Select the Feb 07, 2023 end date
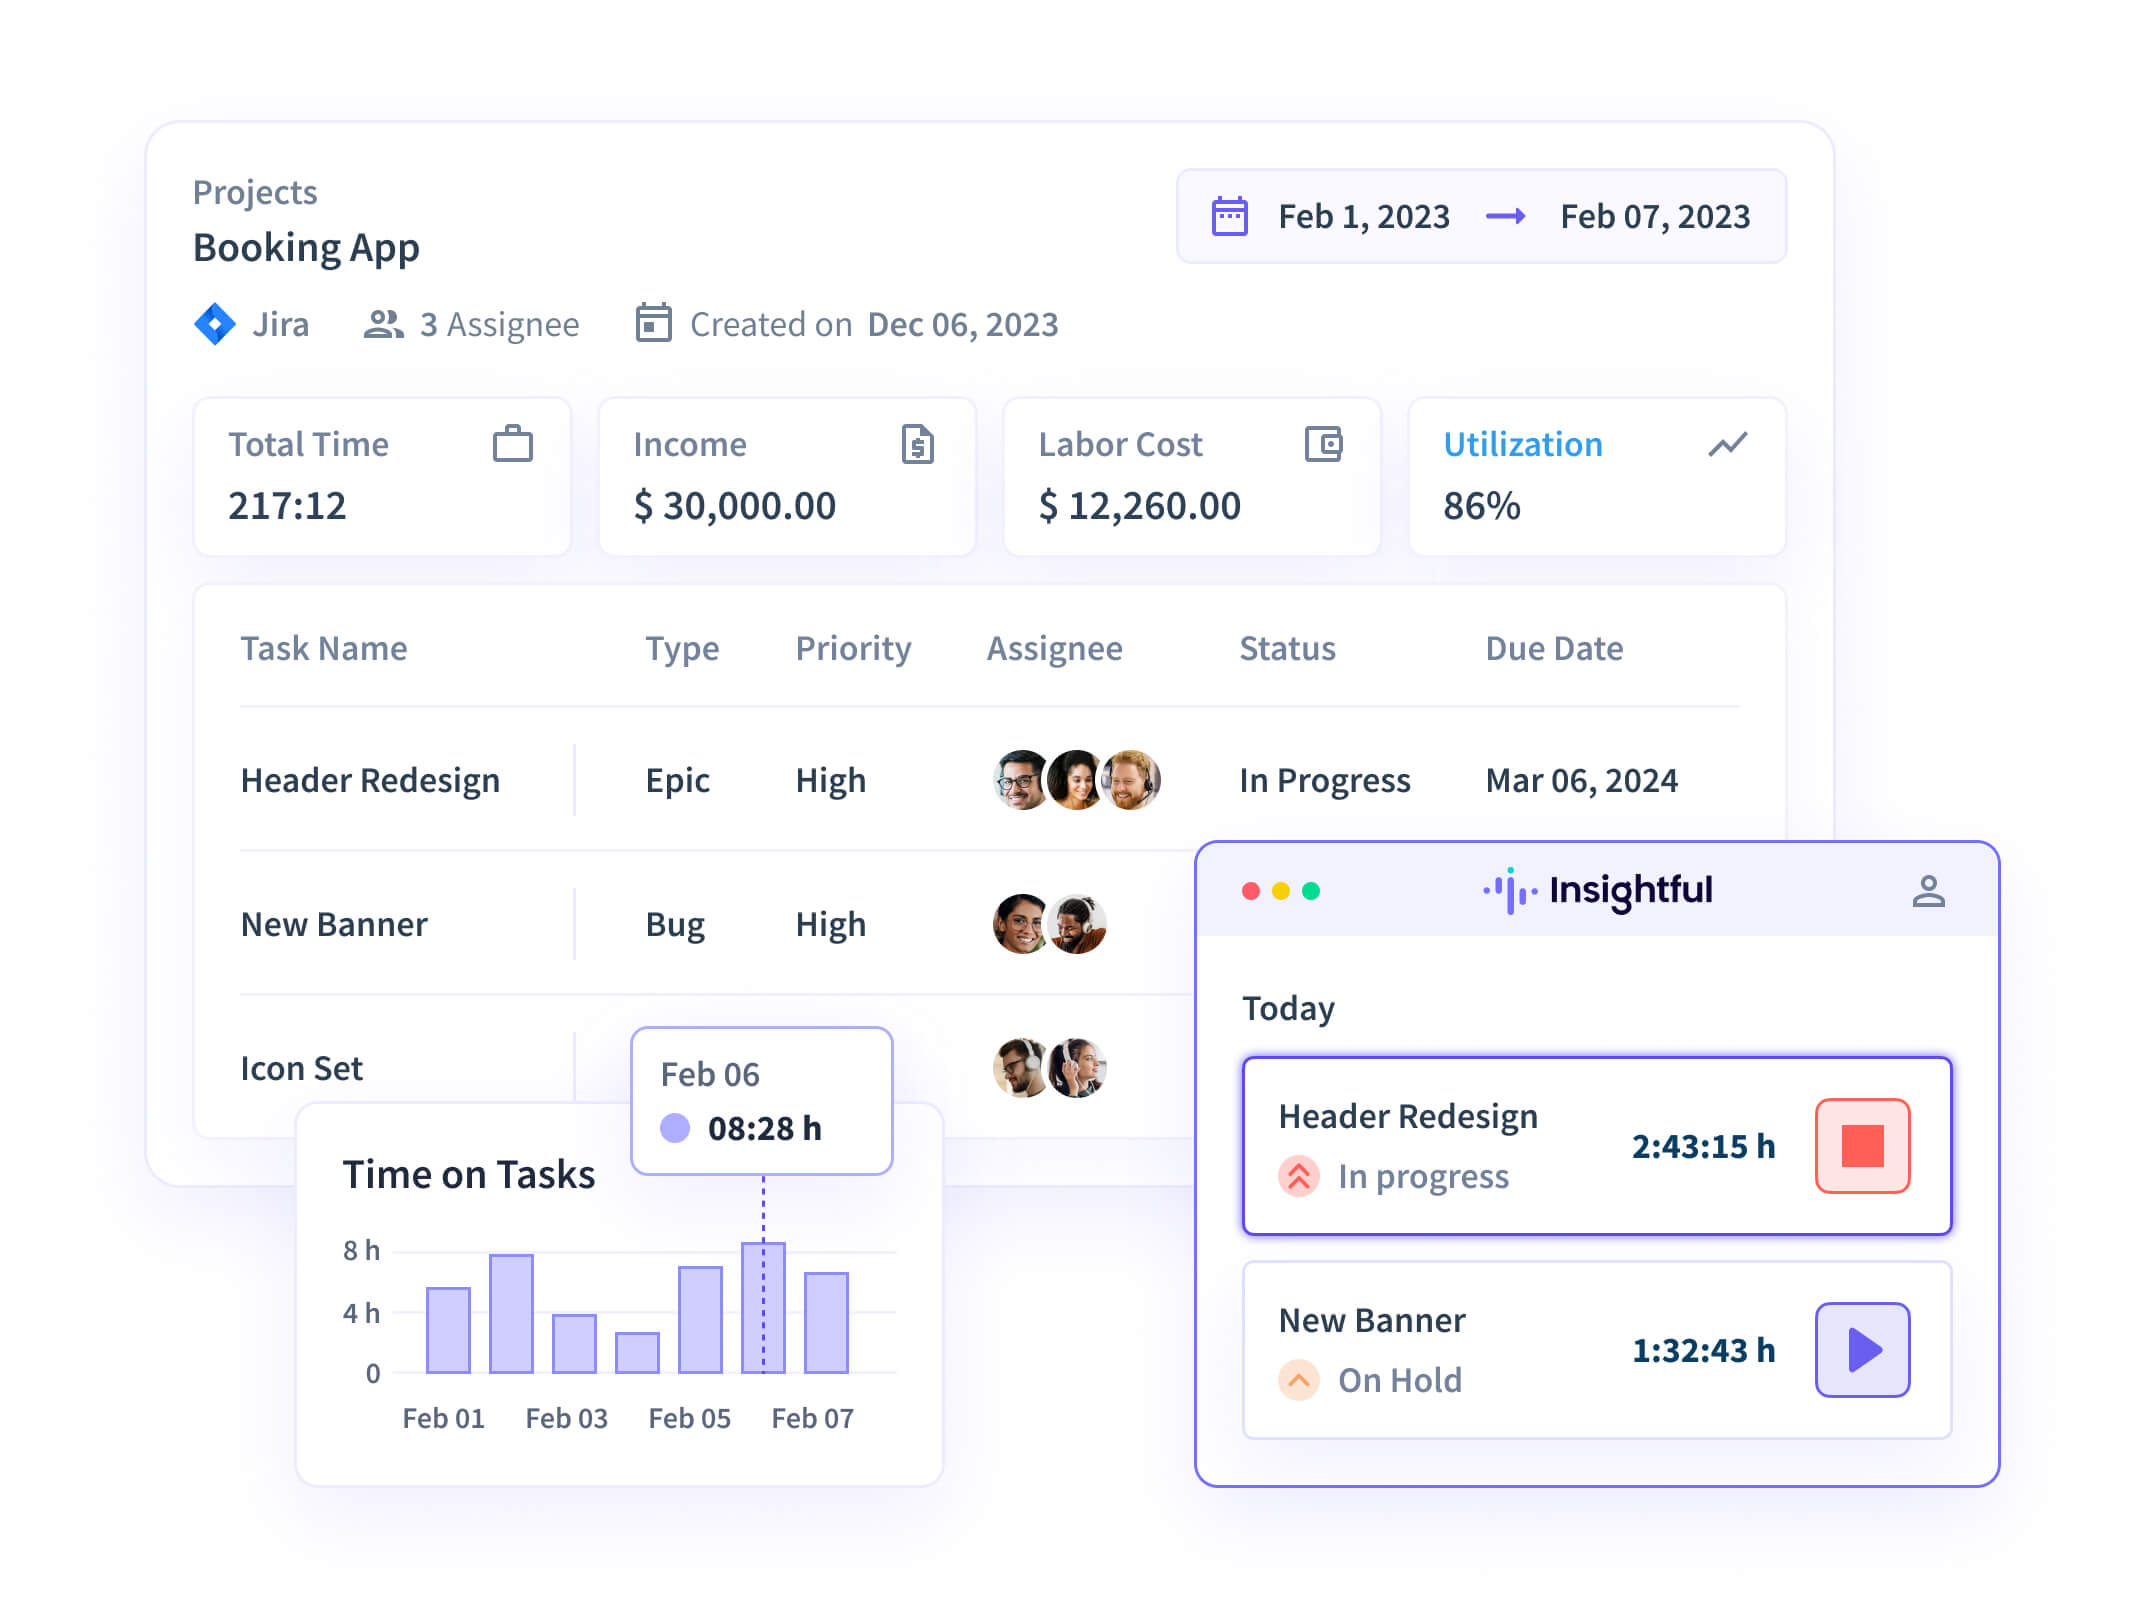The height and width of the screenshot is (1608, 2145). [x=1655, y=216]
